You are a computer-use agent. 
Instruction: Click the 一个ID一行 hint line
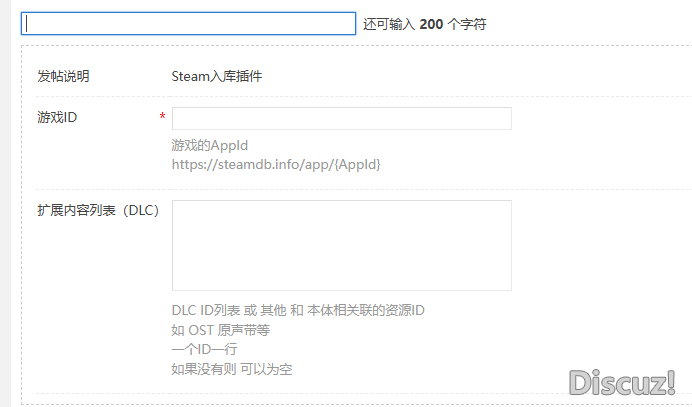(205, 349)
